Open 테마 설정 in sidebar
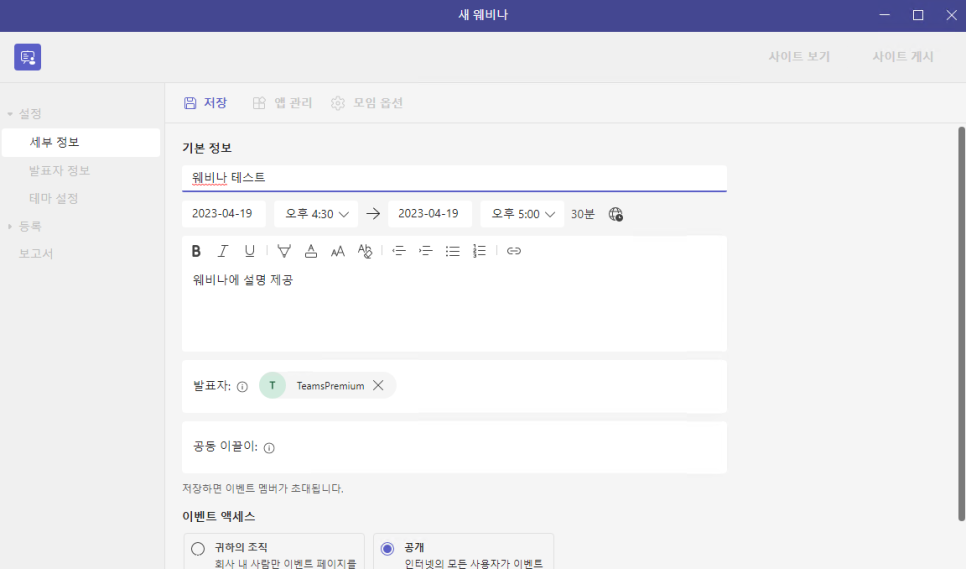This screenshot has width=966, height=569. coord(54,198)
